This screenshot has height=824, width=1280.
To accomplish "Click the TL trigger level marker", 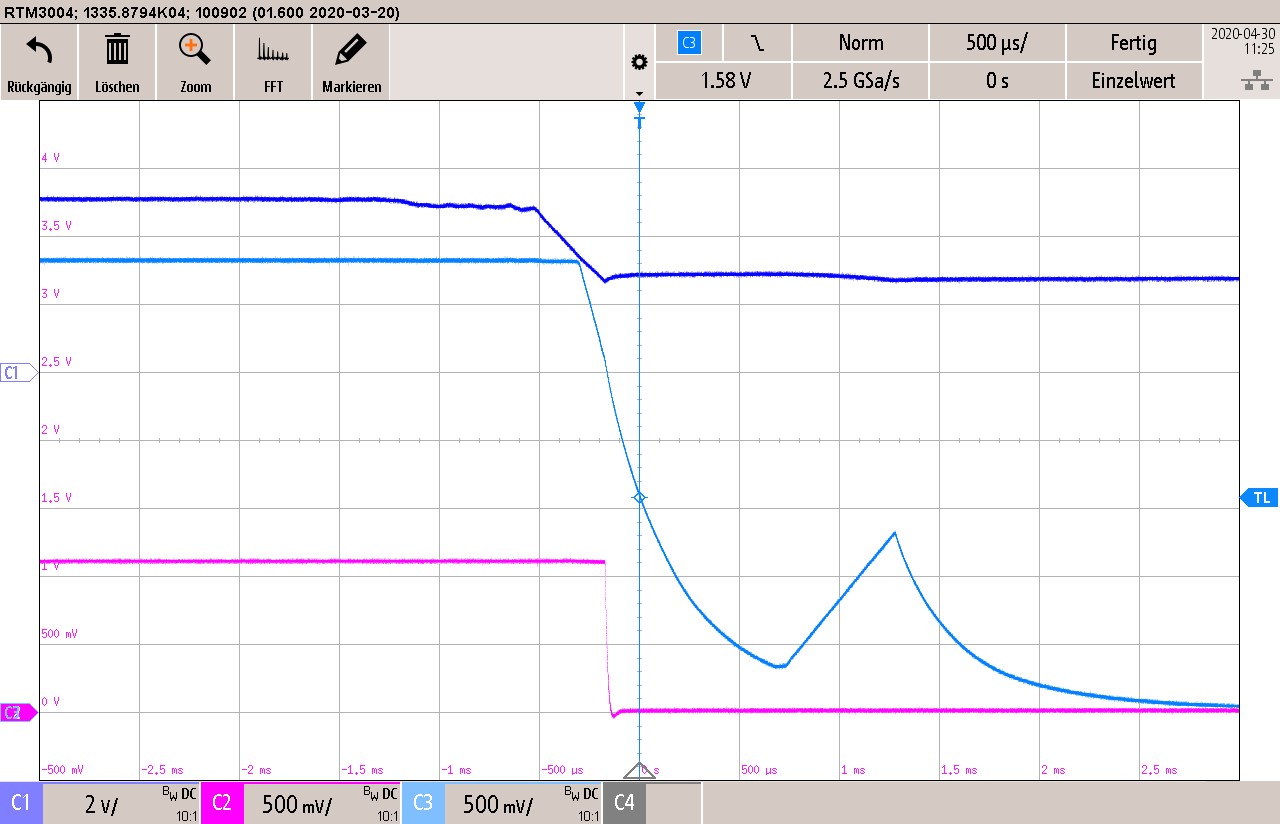I will click(x=1259, y=497).
